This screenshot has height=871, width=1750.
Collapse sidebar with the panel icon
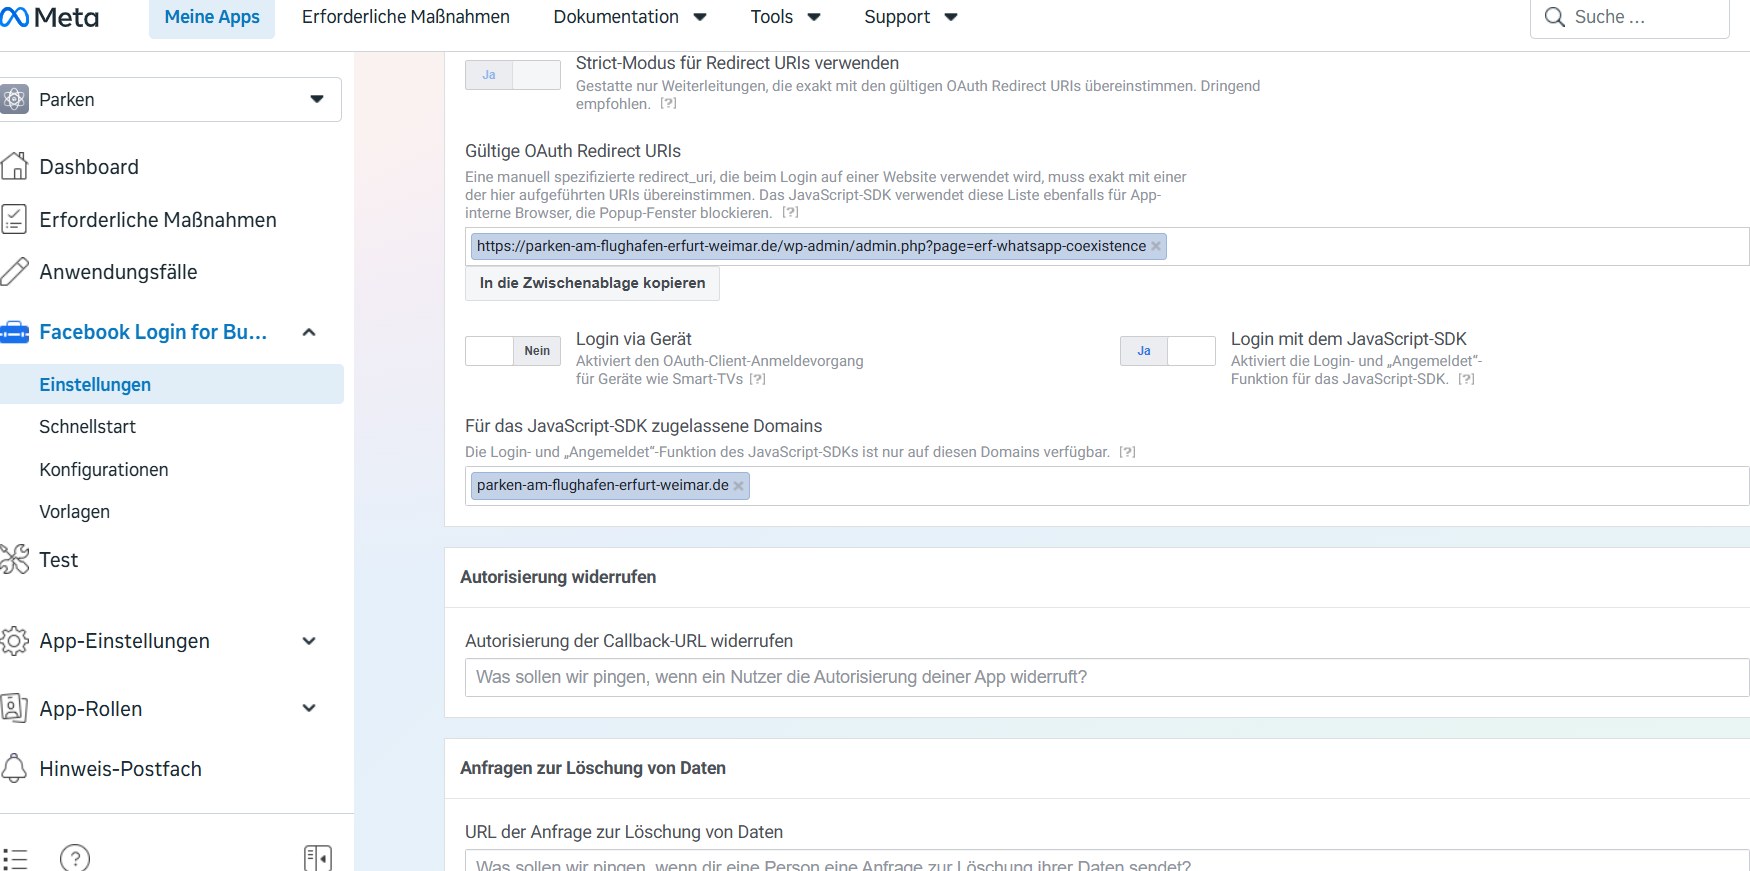(x=318, y=858)
